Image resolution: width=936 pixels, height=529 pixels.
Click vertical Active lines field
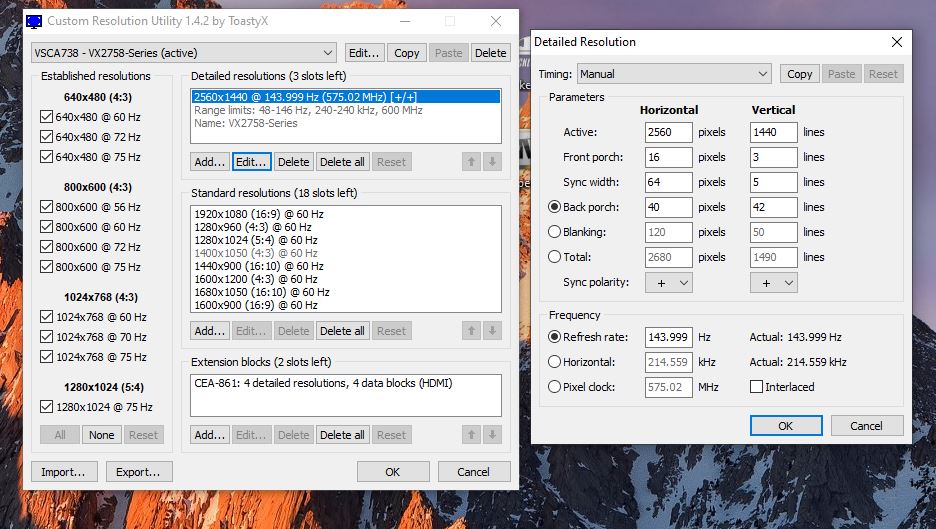[x=774, y=132]
